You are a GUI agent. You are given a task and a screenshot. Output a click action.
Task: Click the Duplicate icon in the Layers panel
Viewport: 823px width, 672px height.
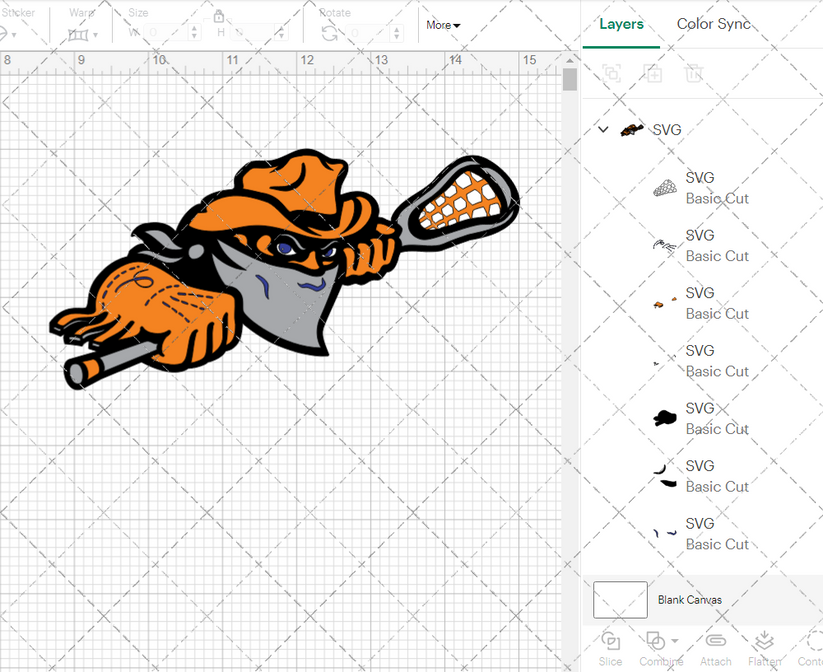pyautogui.click(x=654, y=73)
